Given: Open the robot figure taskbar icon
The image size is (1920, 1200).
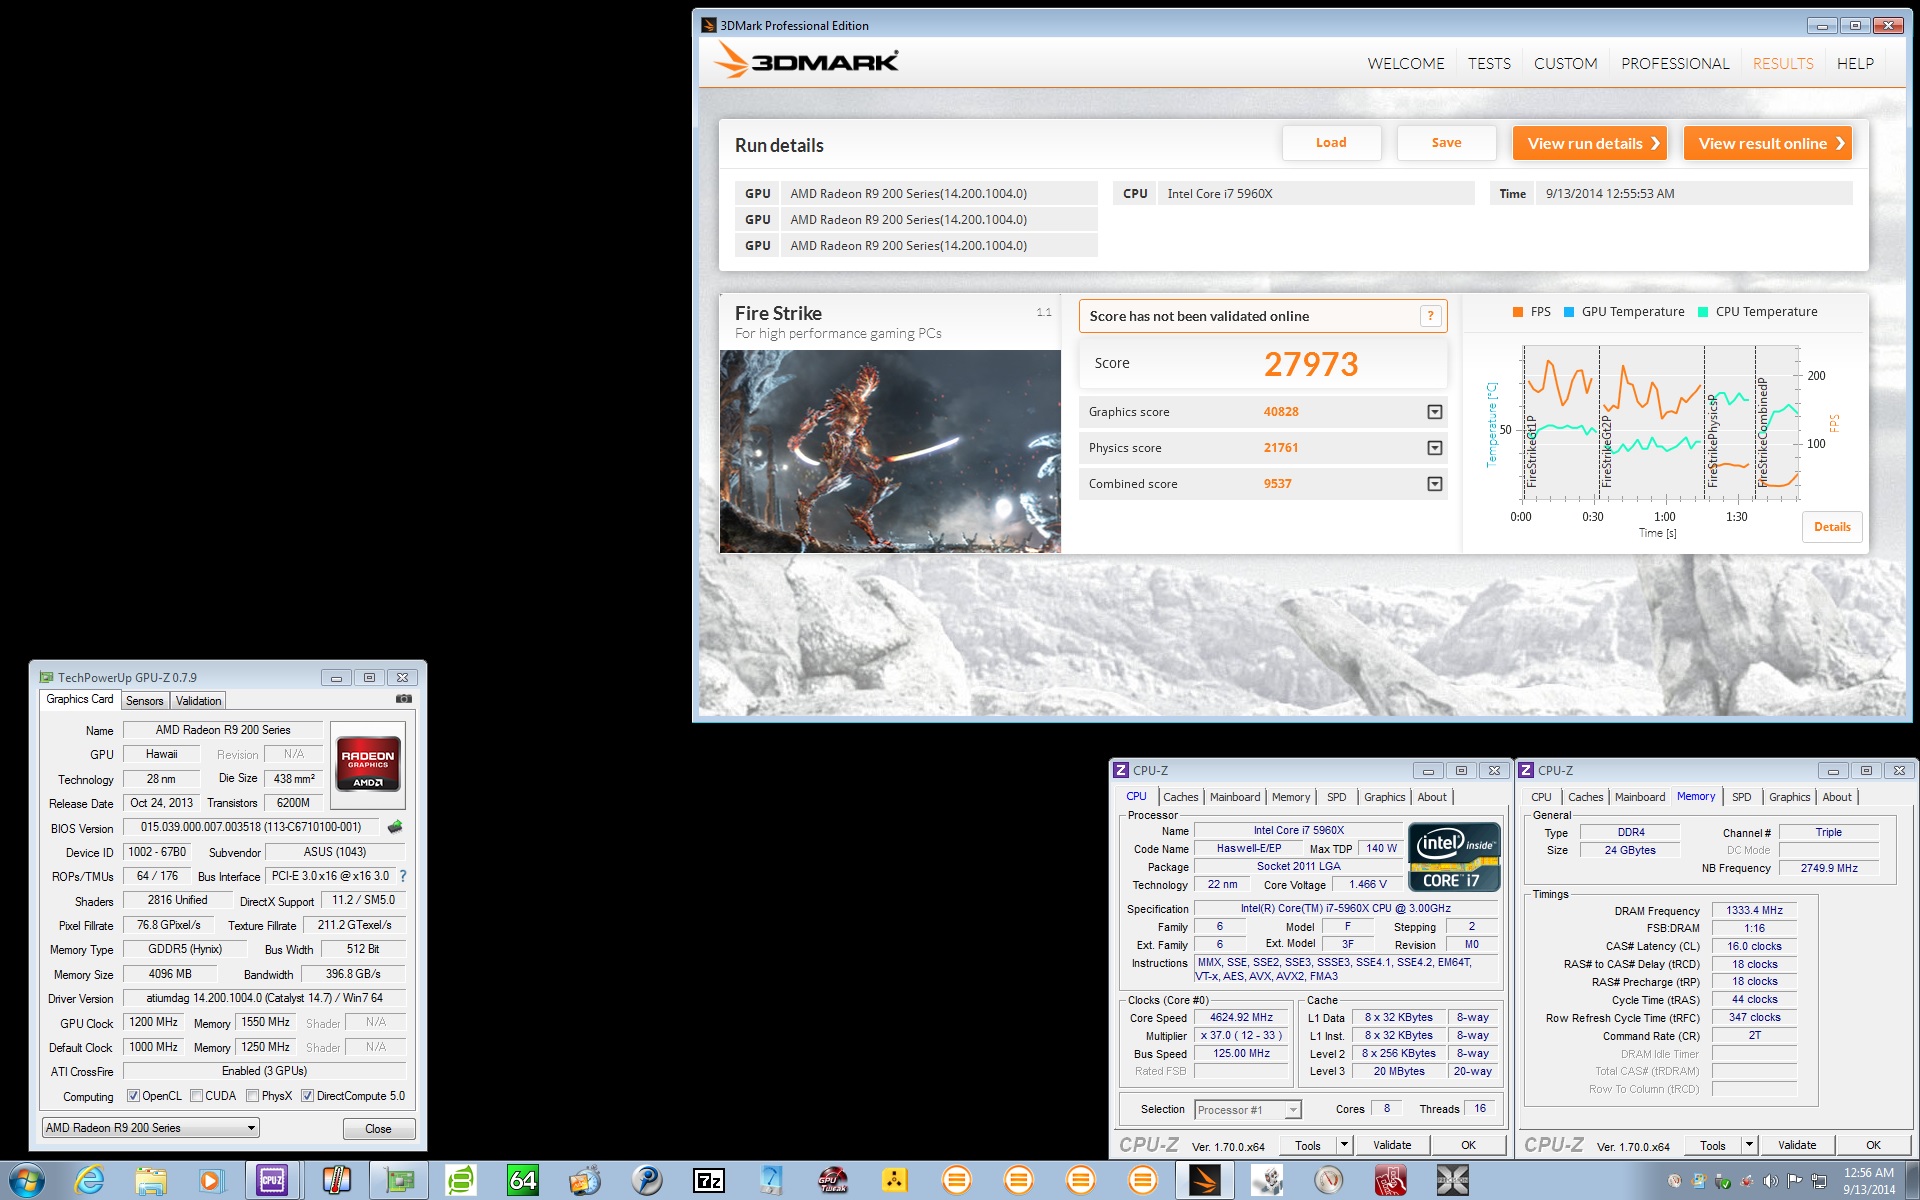Looking at the screenshot, I should click(x=1267, y=1181).
